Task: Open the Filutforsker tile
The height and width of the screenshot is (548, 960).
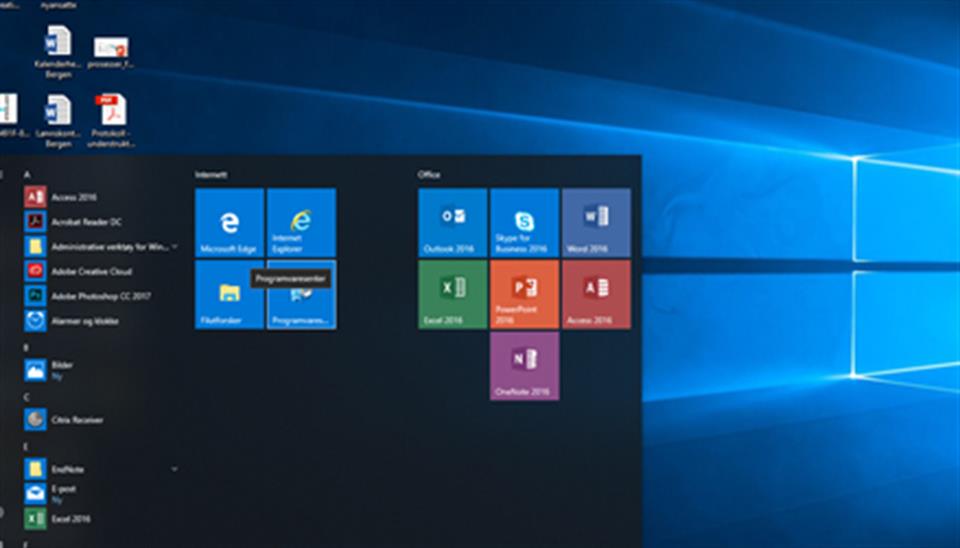Action: 229,295
